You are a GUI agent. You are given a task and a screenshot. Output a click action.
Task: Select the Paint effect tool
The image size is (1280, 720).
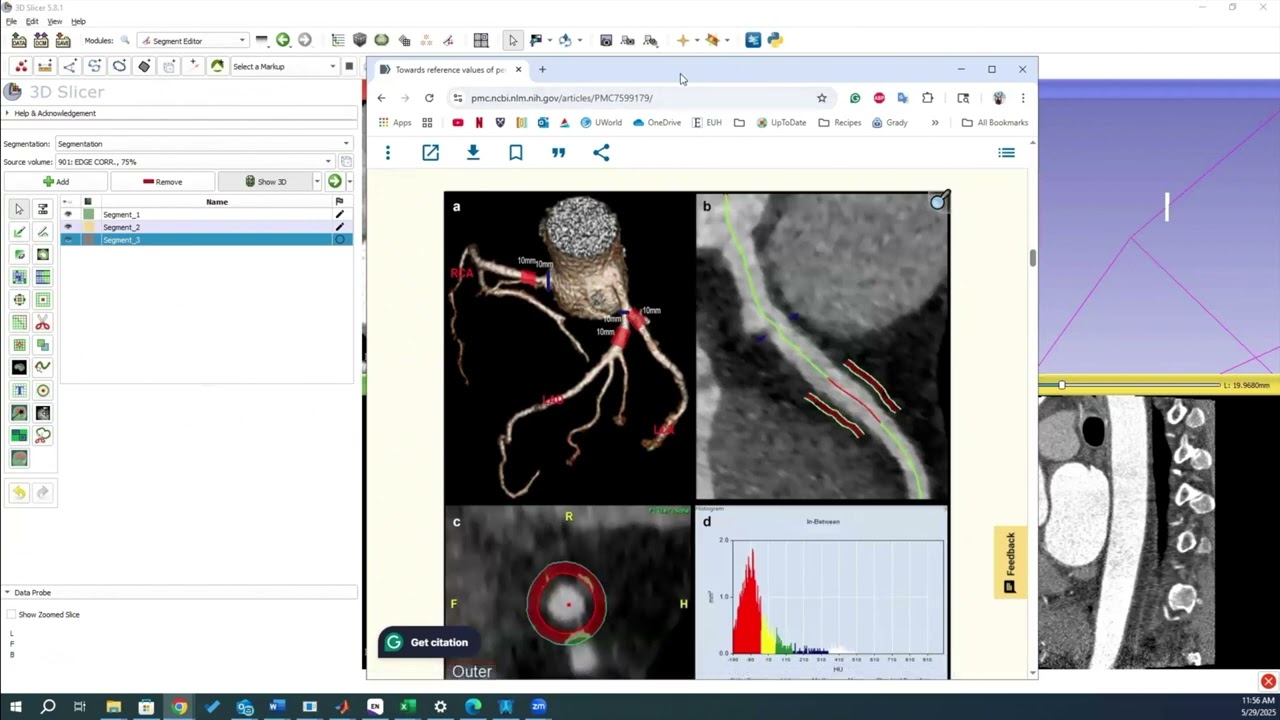(x=19, y=232)
